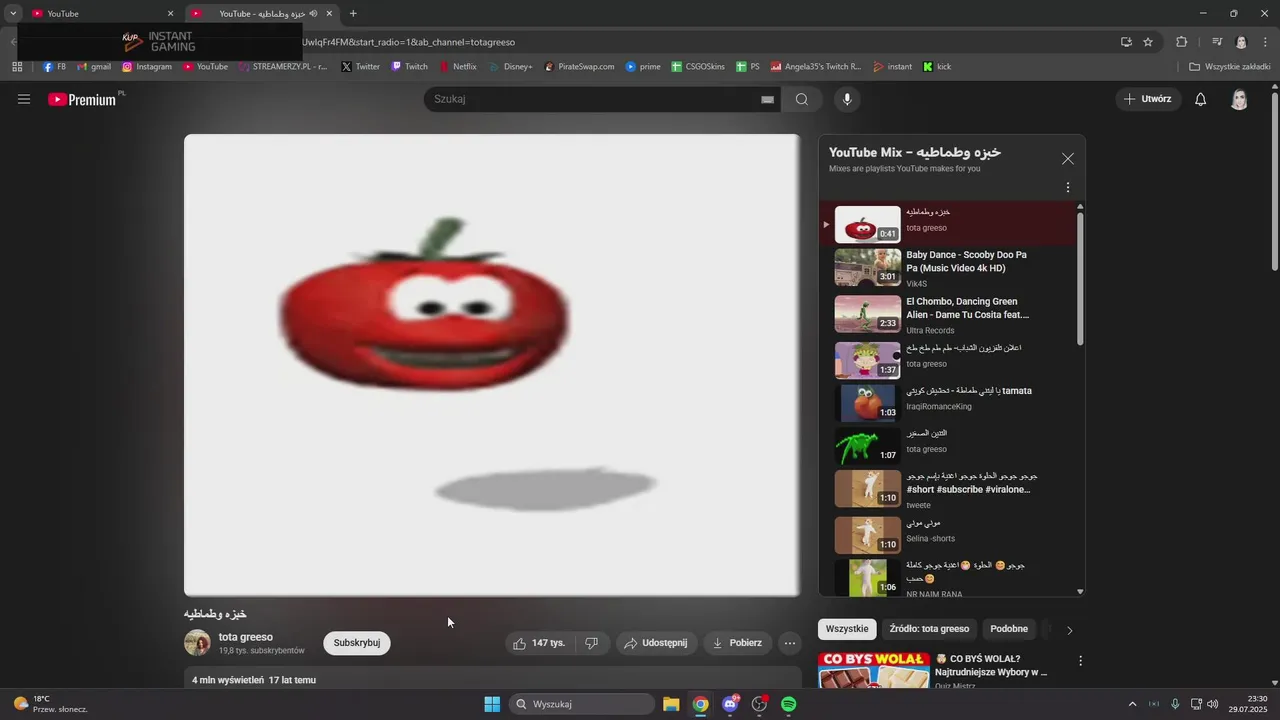The height and width of the screenshot is (720, 1280).
Task: Open the tota greeso channel name link
Action: coord(246,637)
